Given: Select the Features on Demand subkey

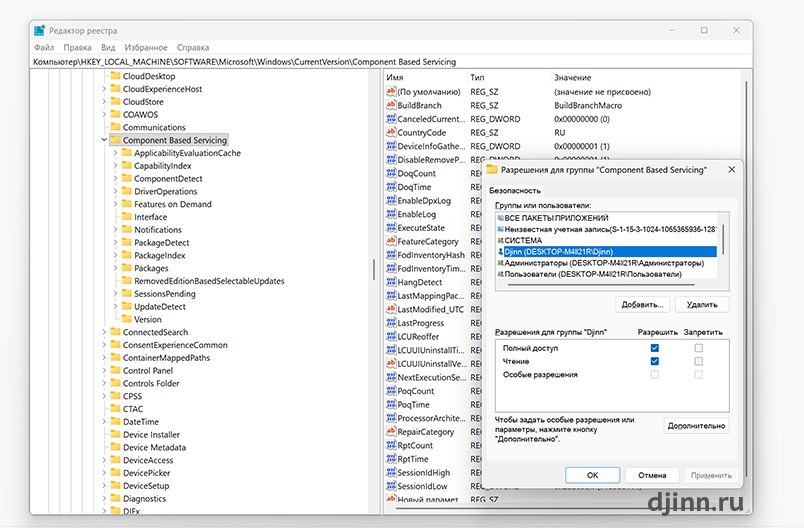Looking at the screenshot, I should pyautogui.click(x=172, y=204).
